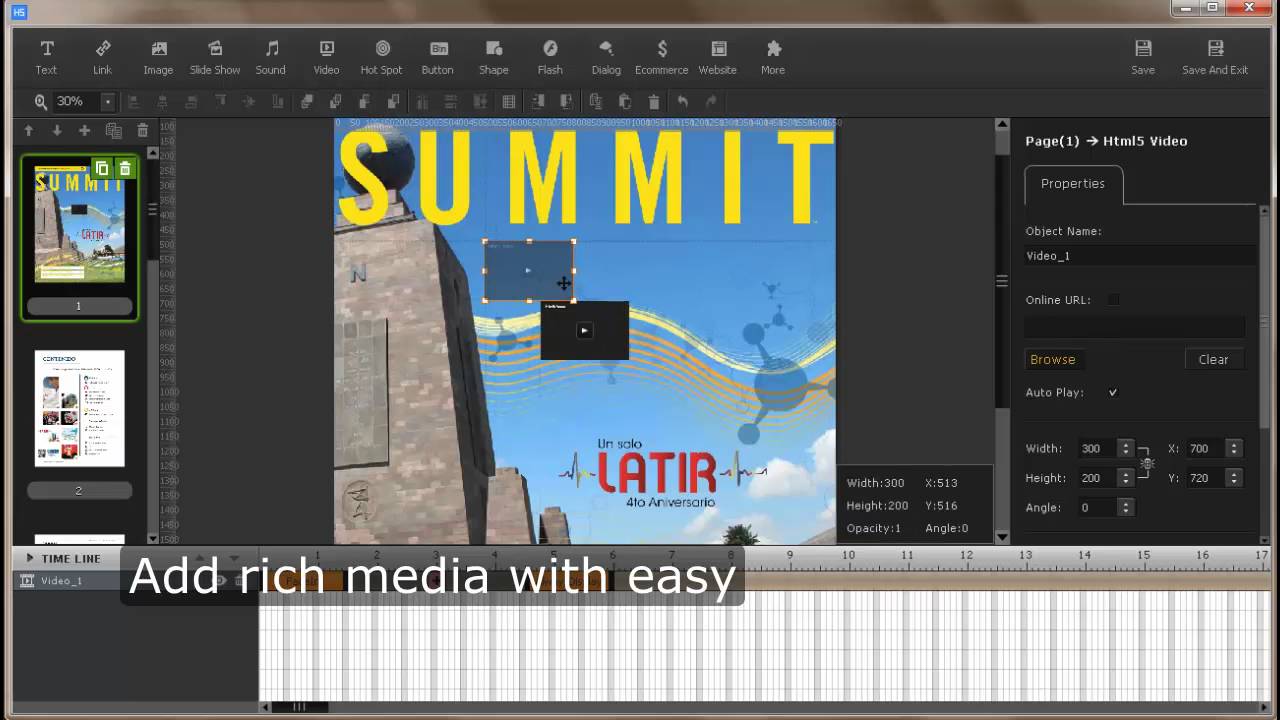Viewport: 1280px width, 720px height.
Task: Click the bring to front toolbar icon
Action: click(307, 101)
